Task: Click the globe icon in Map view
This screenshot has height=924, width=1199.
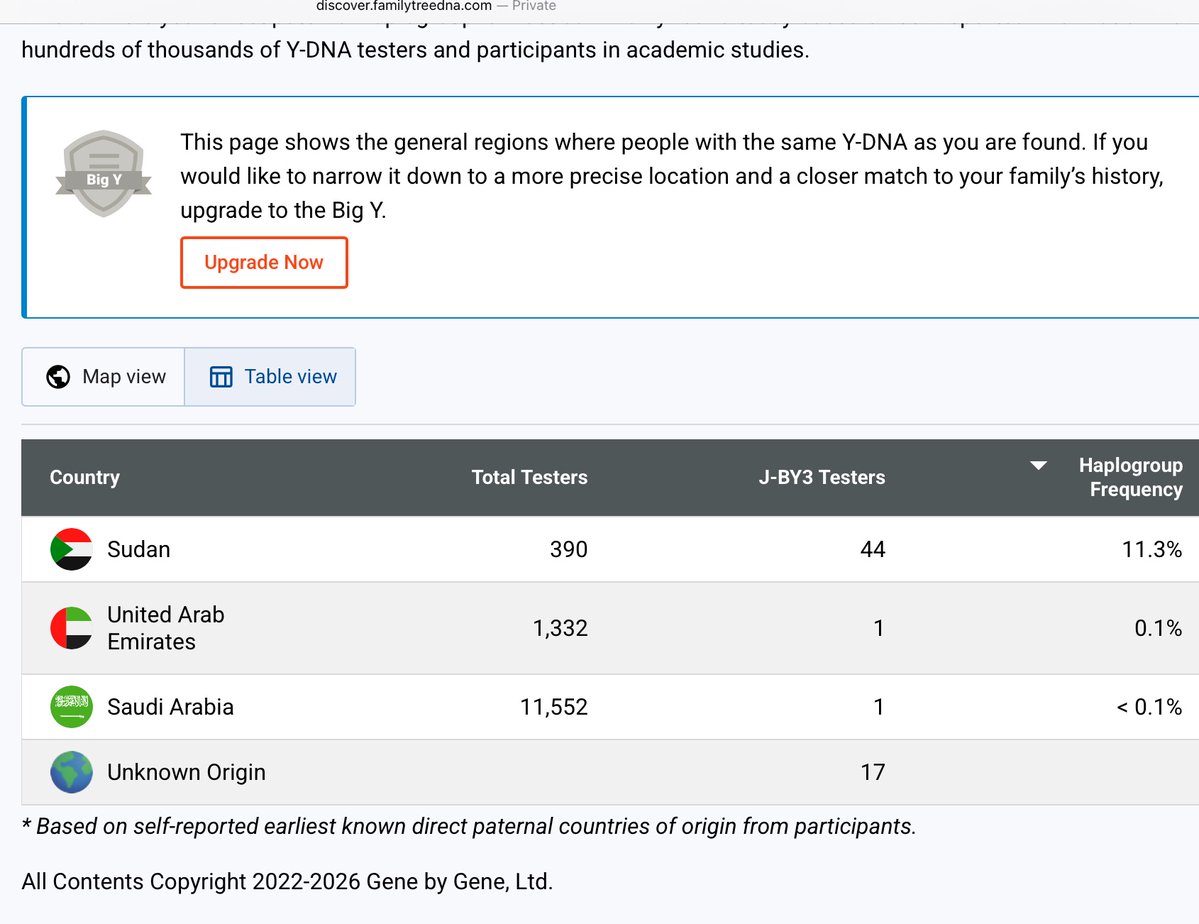Action: tap(58, 377)
